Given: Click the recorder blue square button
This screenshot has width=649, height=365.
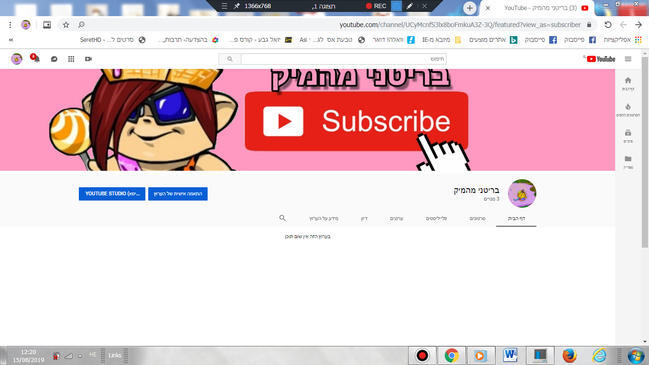Looking at the screenshot, I should pos(397,6).
